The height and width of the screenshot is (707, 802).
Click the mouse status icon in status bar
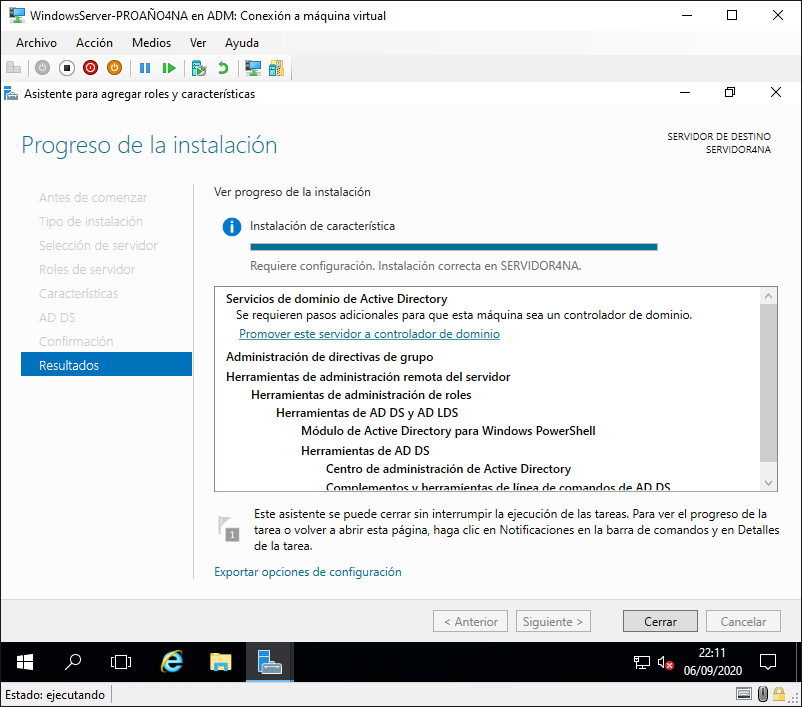[x=763, y=694]
